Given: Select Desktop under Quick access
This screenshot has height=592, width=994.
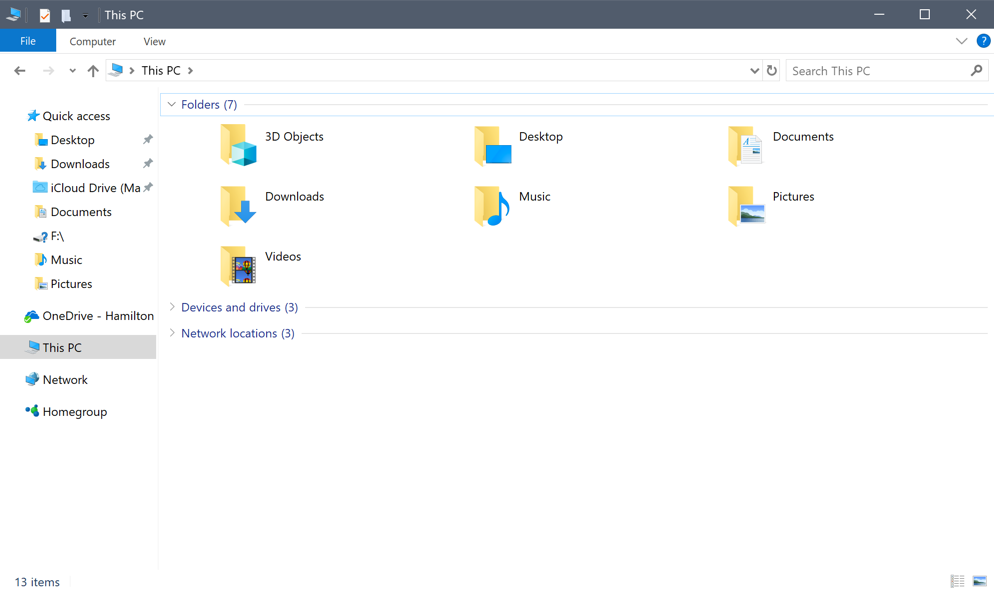Looking at the screenshot, I should click(73, 140).
